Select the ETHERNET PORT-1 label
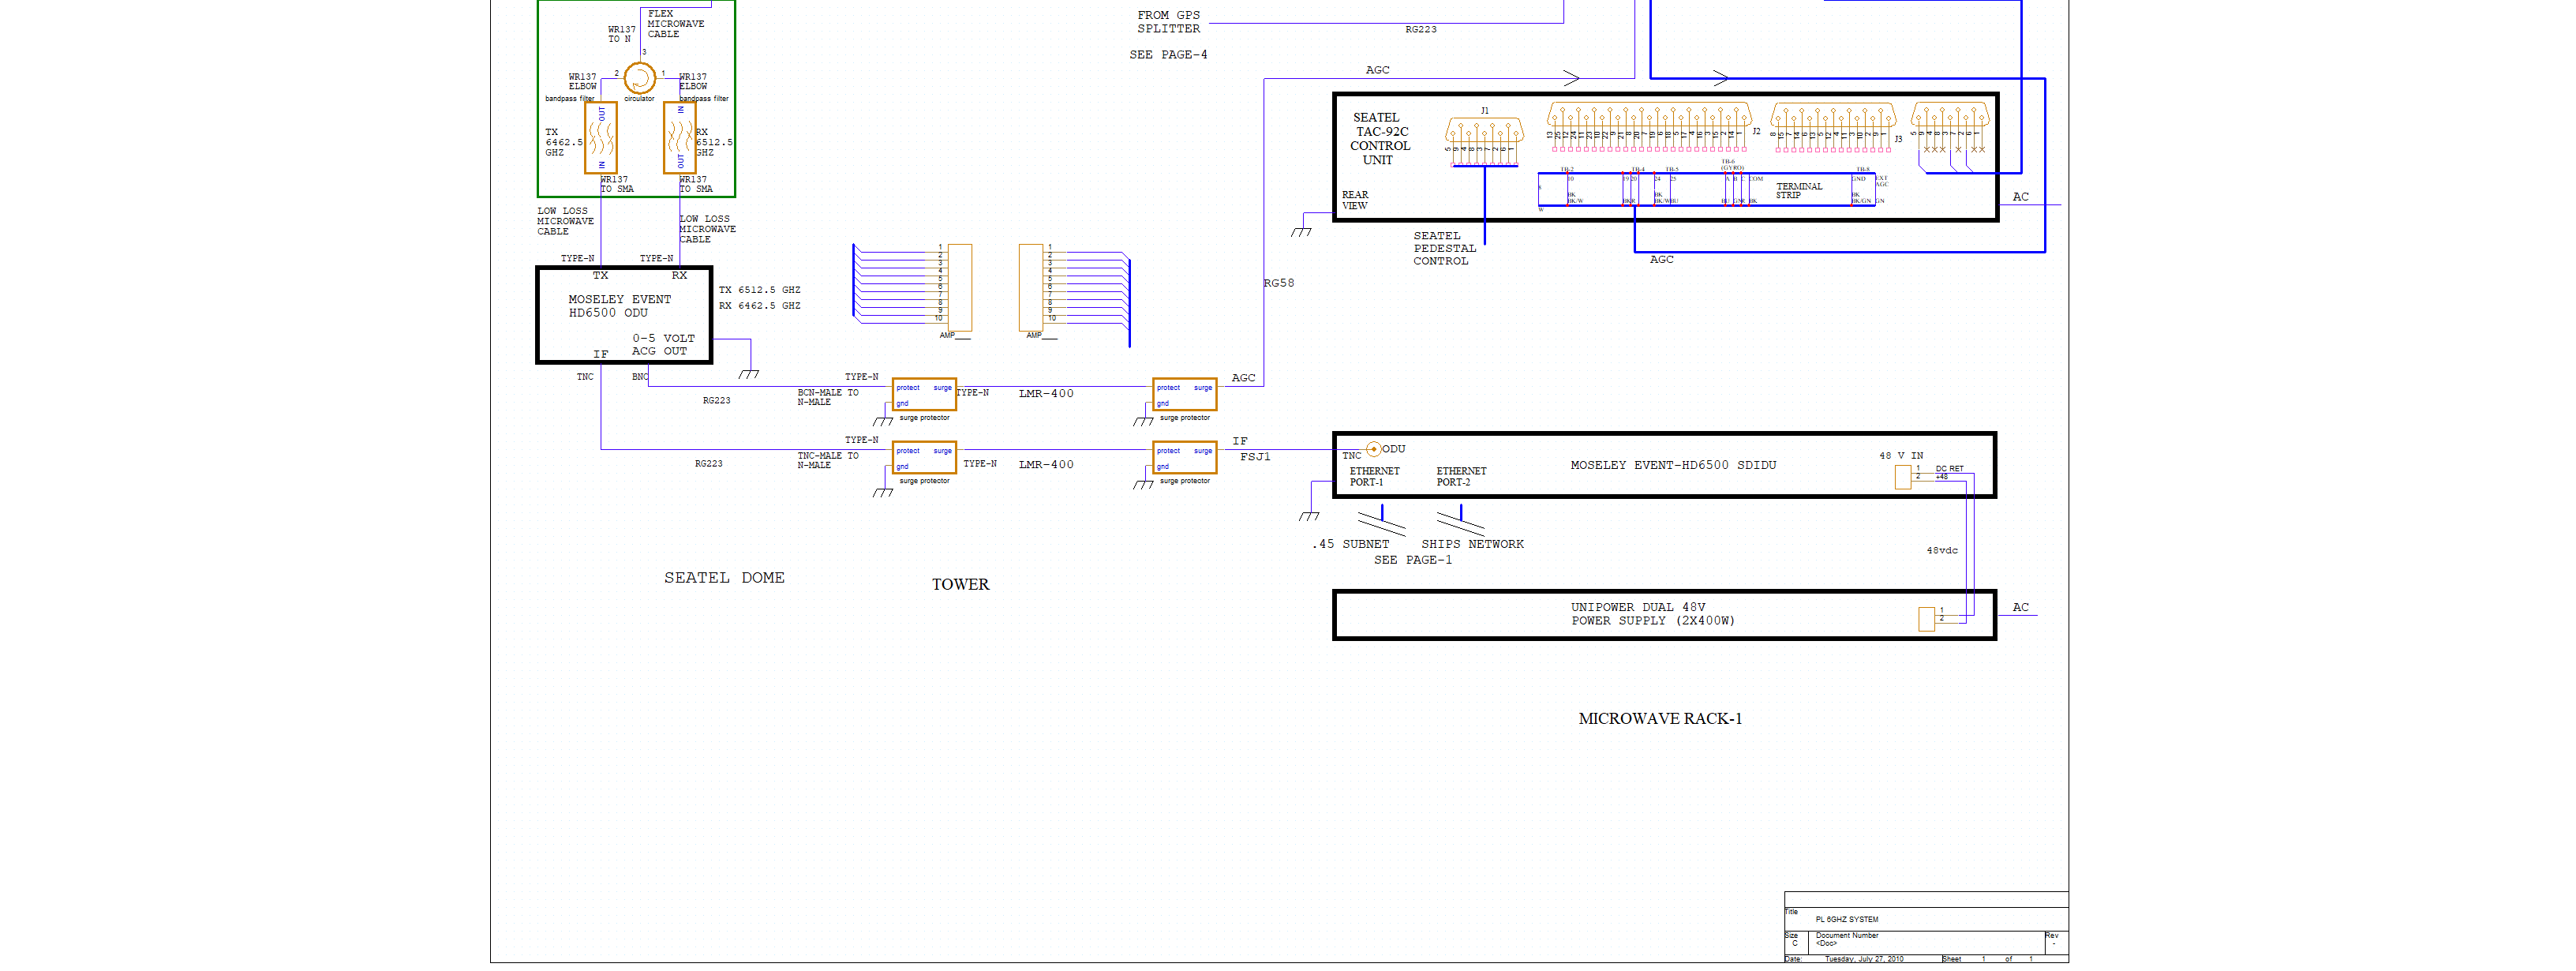The width and height of the screenshot is (2576, 971). point(1375,476)
